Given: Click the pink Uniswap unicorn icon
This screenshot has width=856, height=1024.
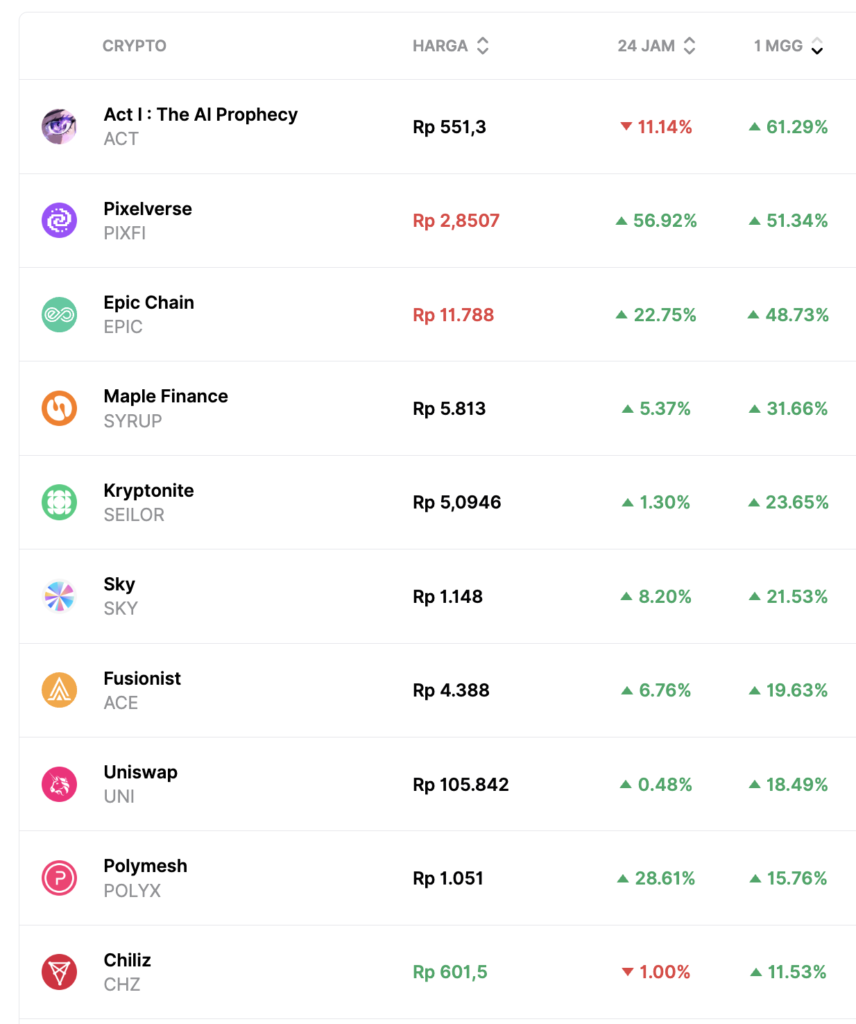Looking at the screenshot, I should tap(59, 784).
